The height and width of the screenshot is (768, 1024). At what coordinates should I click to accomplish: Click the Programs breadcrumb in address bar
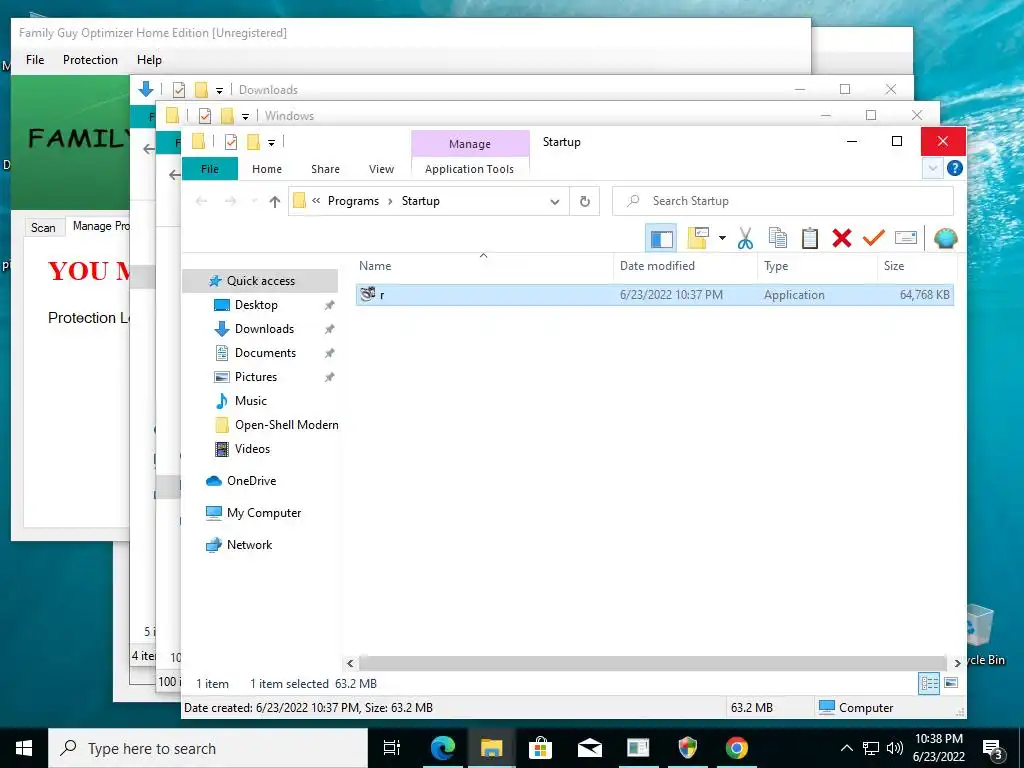[353, 201]
